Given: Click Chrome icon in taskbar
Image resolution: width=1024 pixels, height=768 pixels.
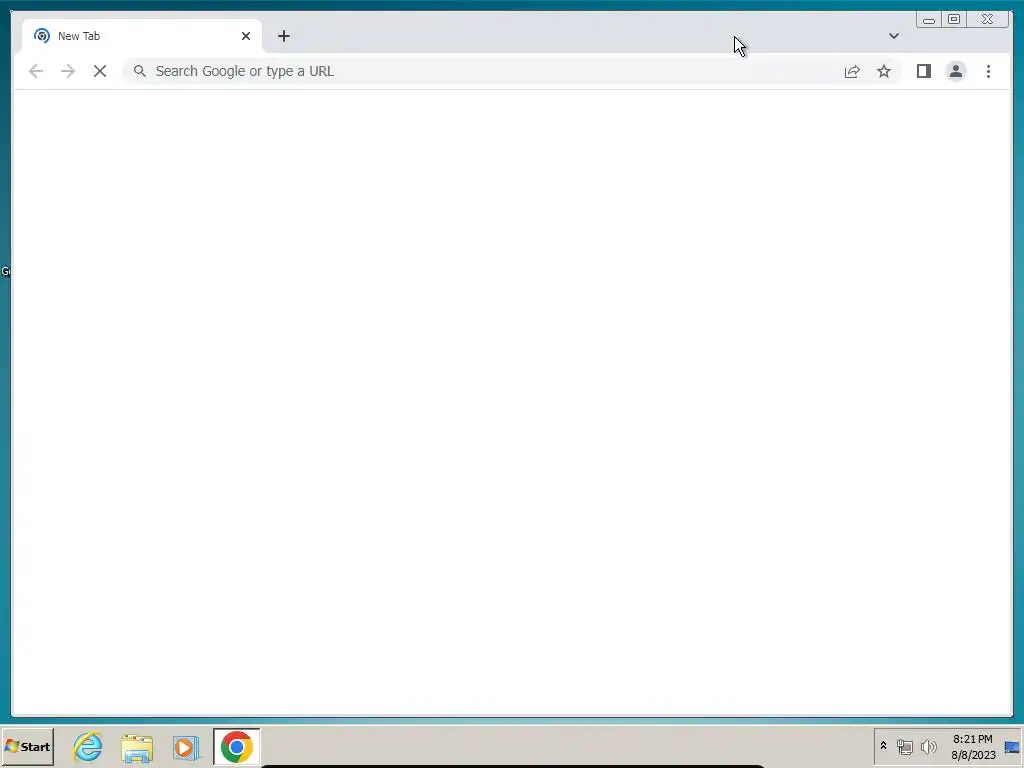Looking at the screenshot, I should click(x=236, y=746).
